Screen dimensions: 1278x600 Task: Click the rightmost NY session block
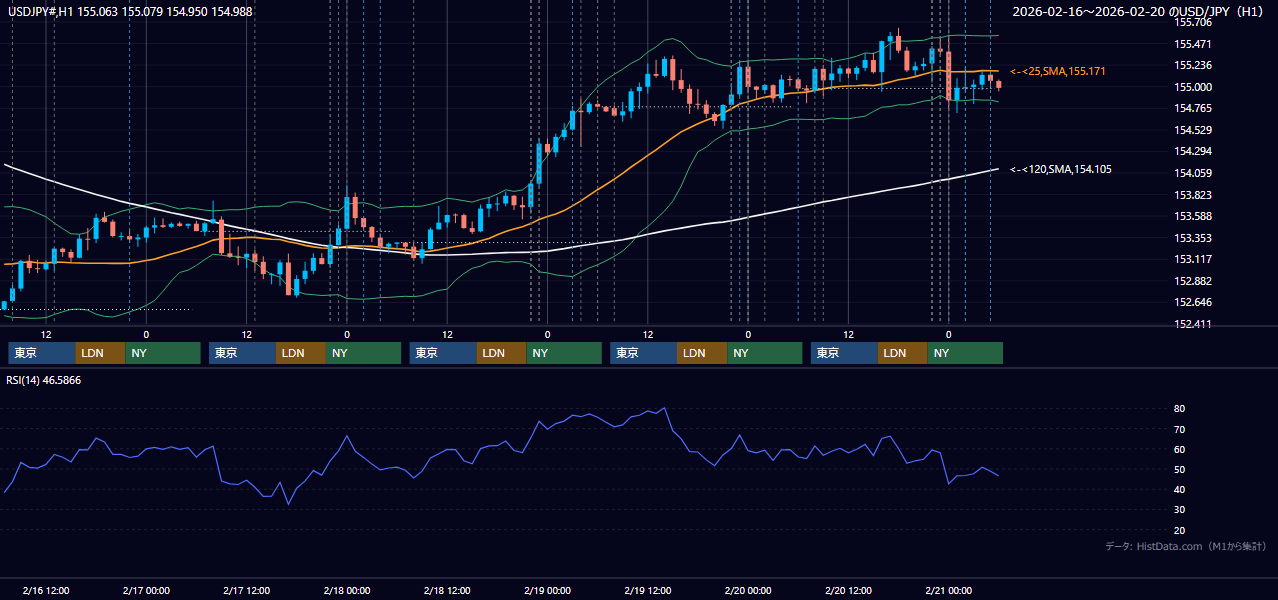(965, 353)
